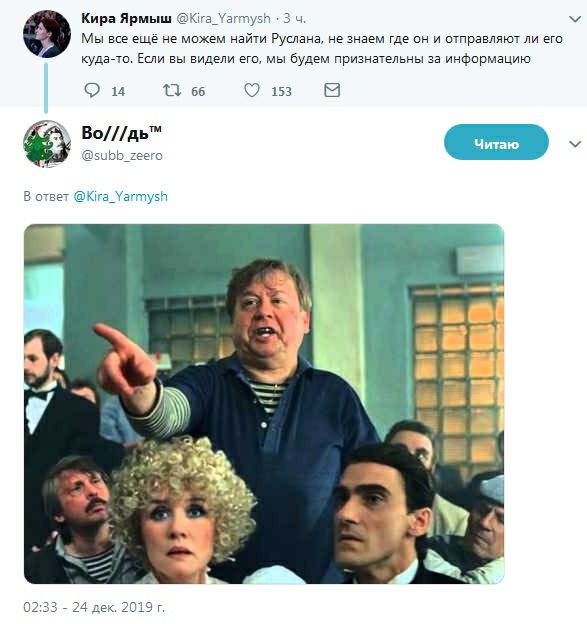Click the envelope direct message icon
This screenshot has height=624, width=587.
332,90
